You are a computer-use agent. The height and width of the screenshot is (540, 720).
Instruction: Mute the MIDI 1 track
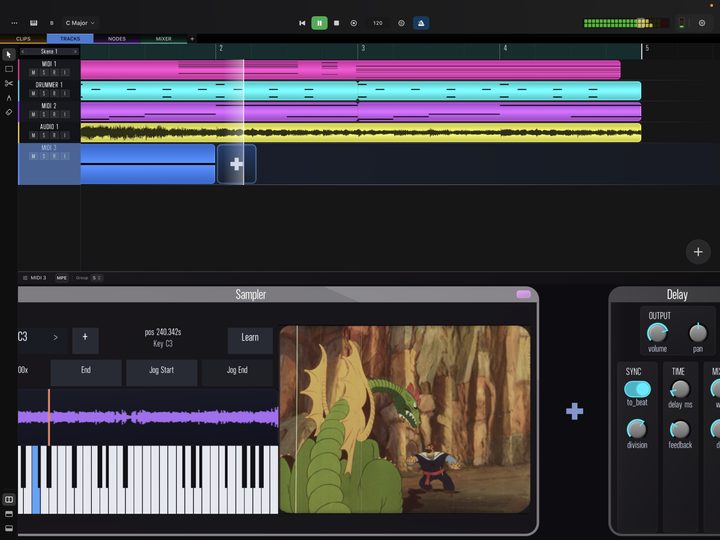coord(33,73)
